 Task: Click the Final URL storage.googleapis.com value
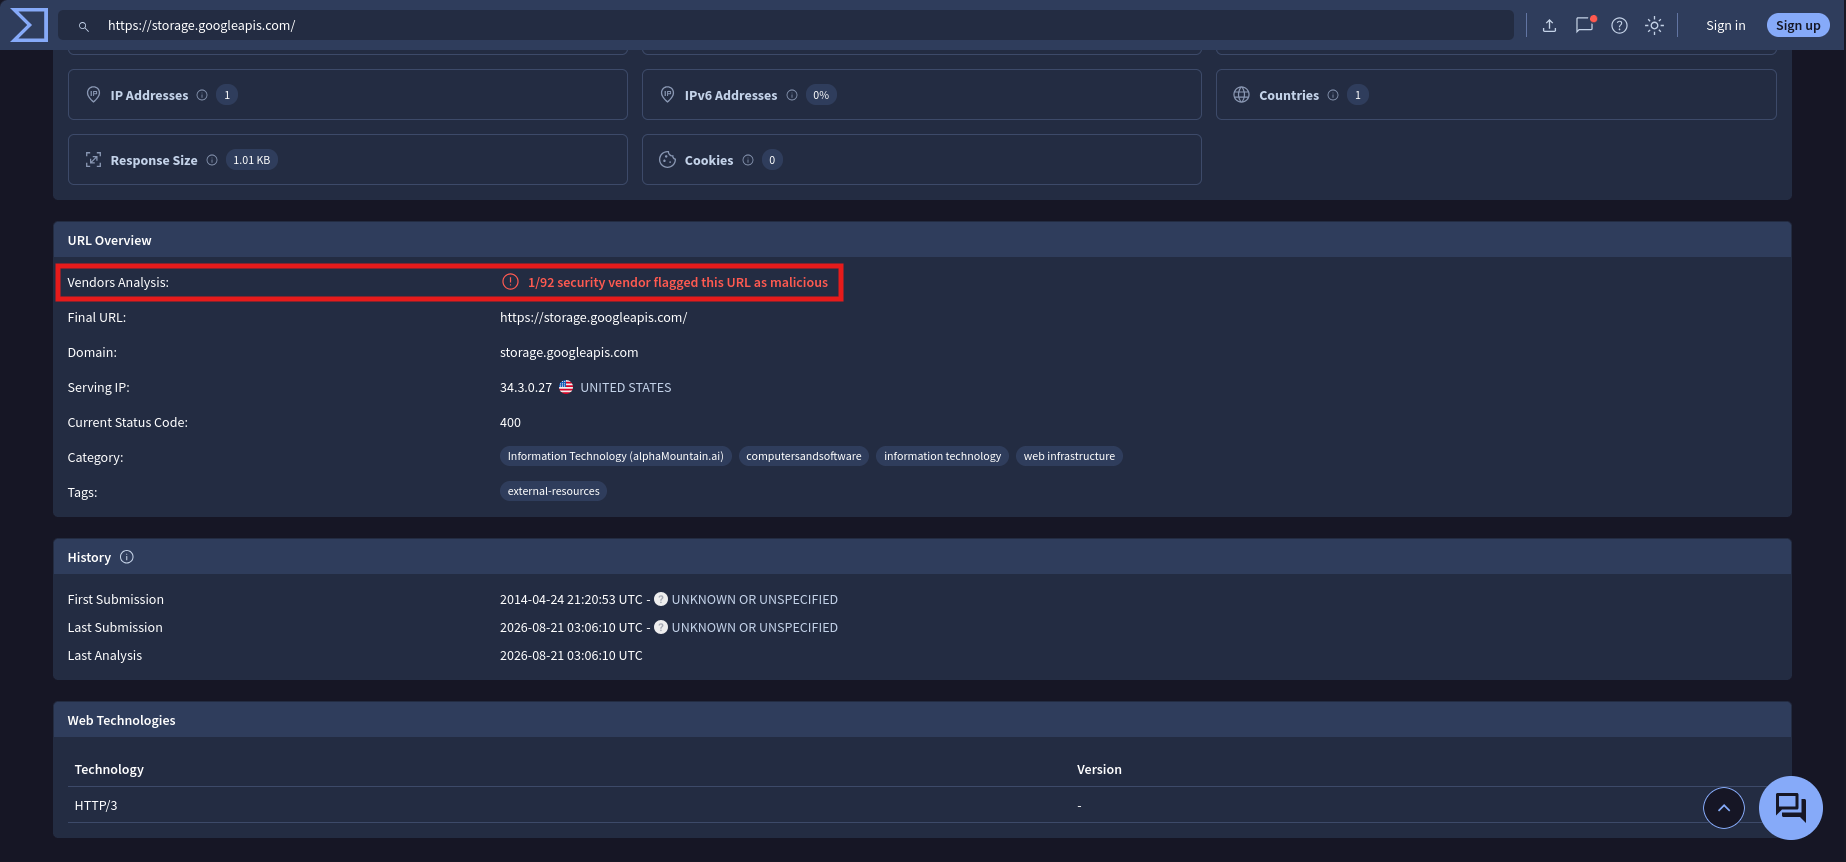click(x=594, y=318)
